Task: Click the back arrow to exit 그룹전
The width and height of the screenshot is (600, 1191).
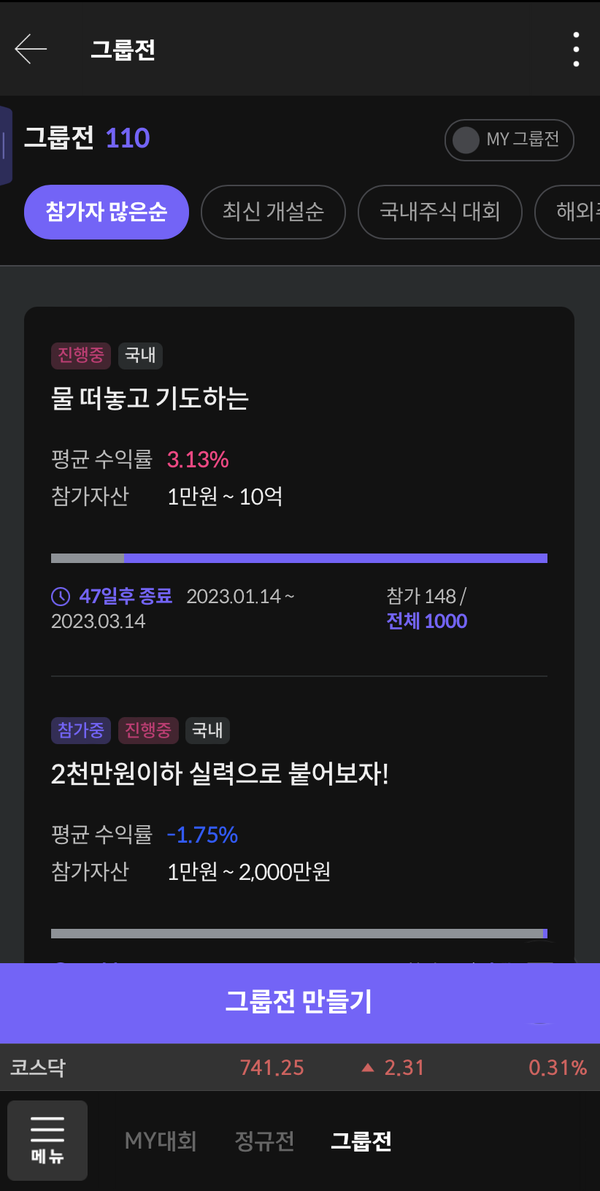Action: 31,48
